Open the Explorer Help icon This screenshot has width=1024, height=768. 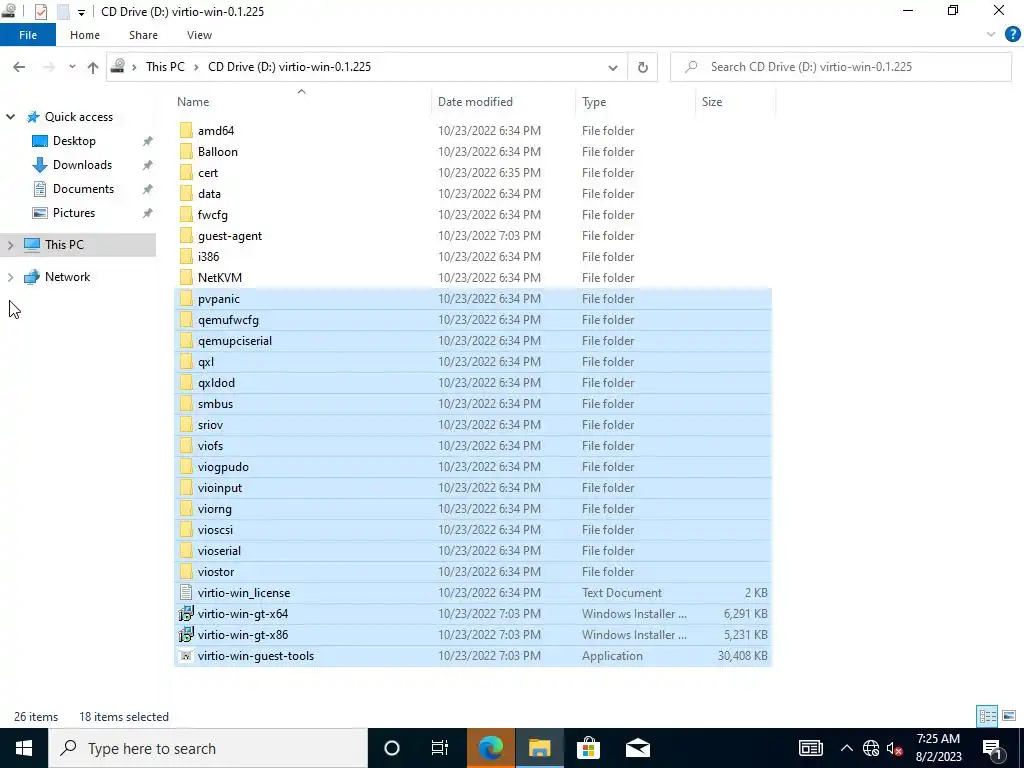[1012, 35]
